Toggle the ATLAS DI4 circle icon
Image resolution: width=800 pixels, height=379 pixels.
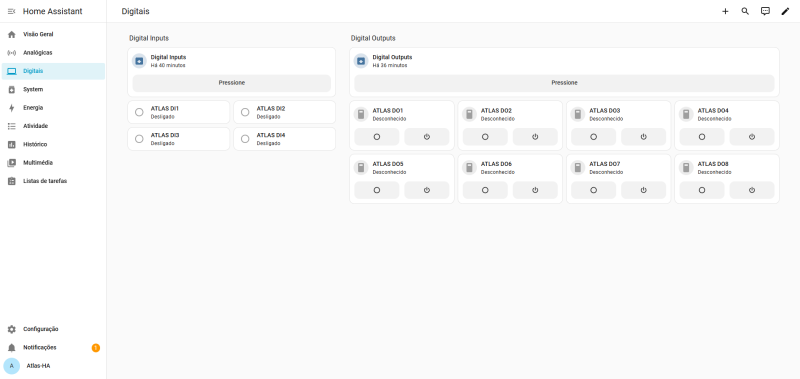click(245, 139)
